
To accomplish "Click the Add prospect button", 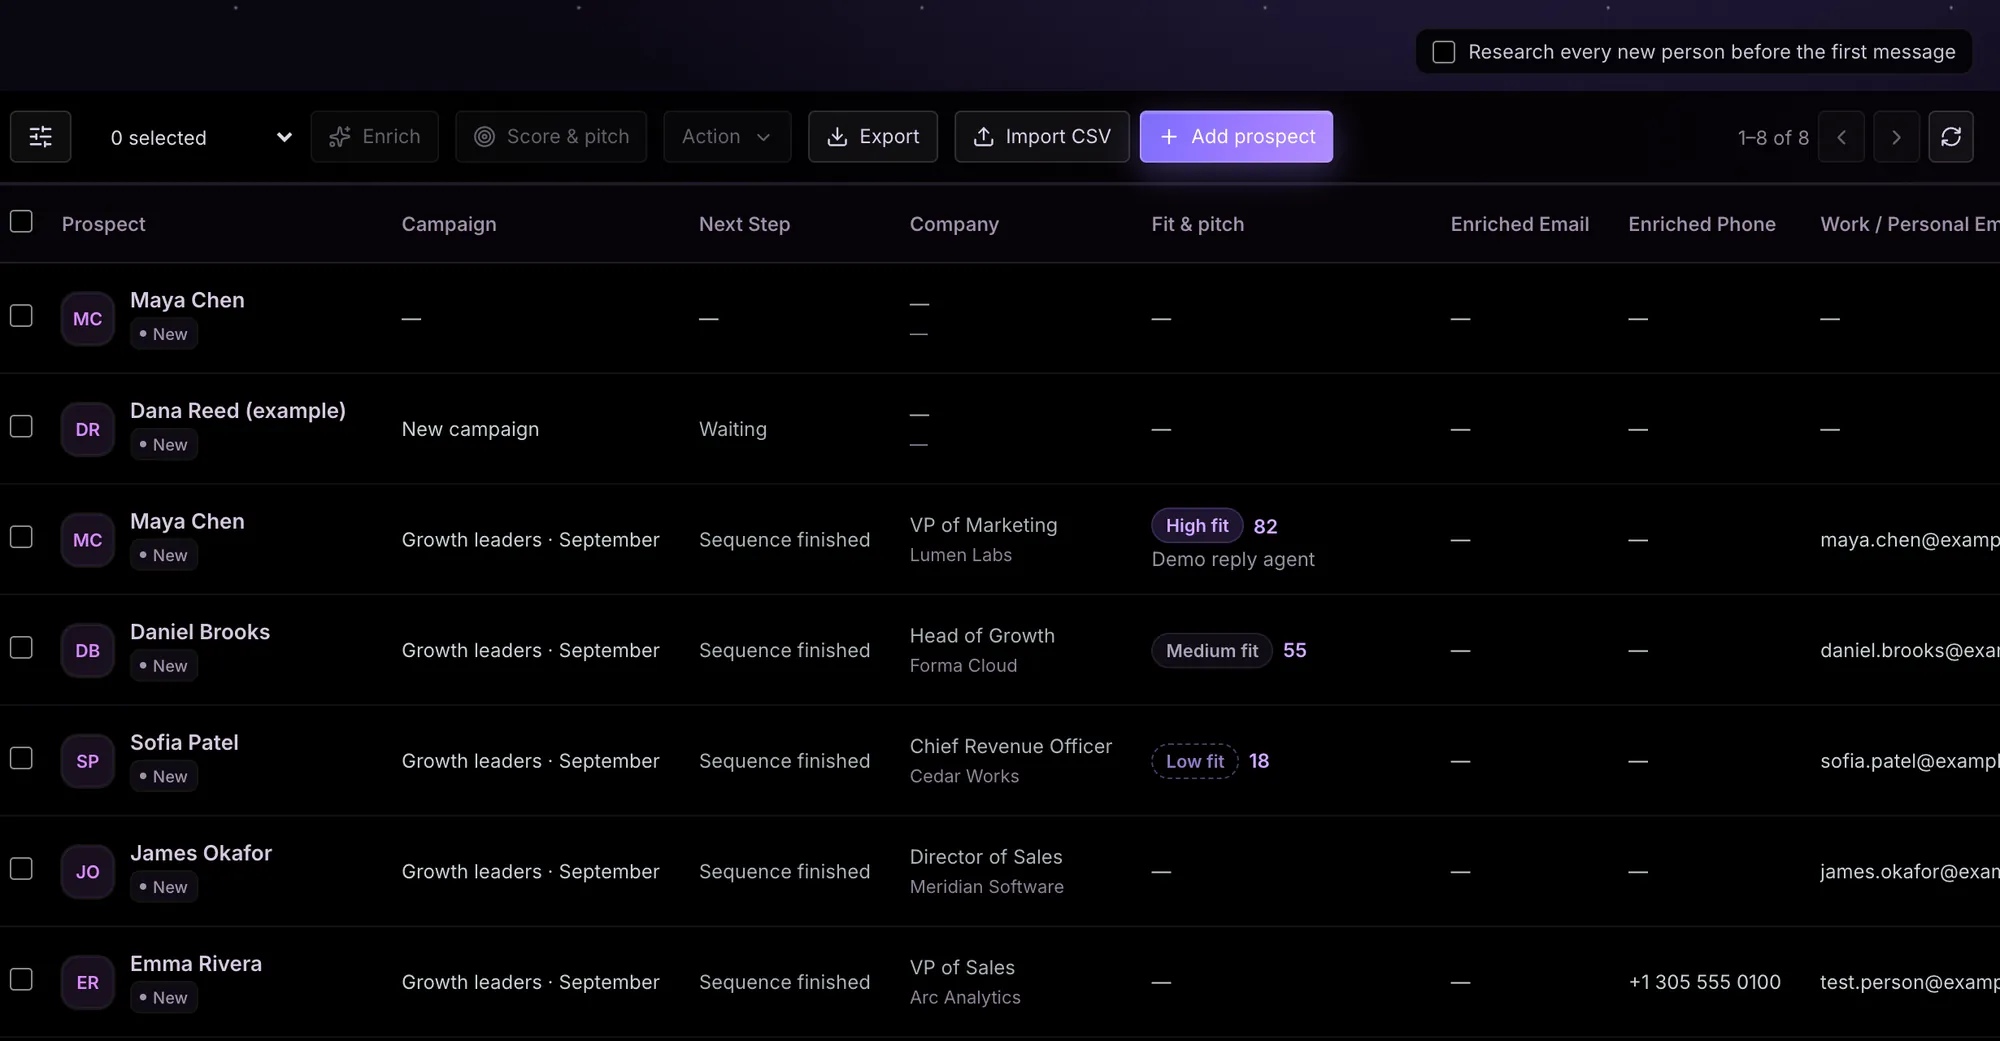I will (x=1236, y=137).
